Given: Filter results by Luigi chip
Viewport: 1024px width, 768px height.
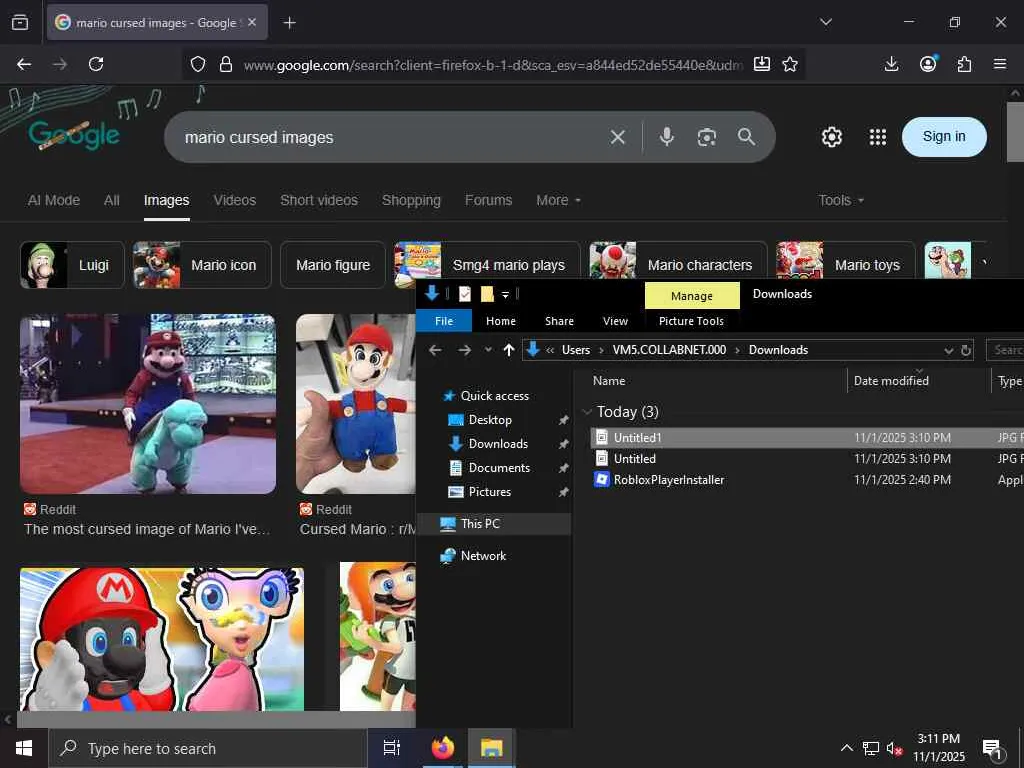Looking at the screenshot, I should (x=72, y=265).
